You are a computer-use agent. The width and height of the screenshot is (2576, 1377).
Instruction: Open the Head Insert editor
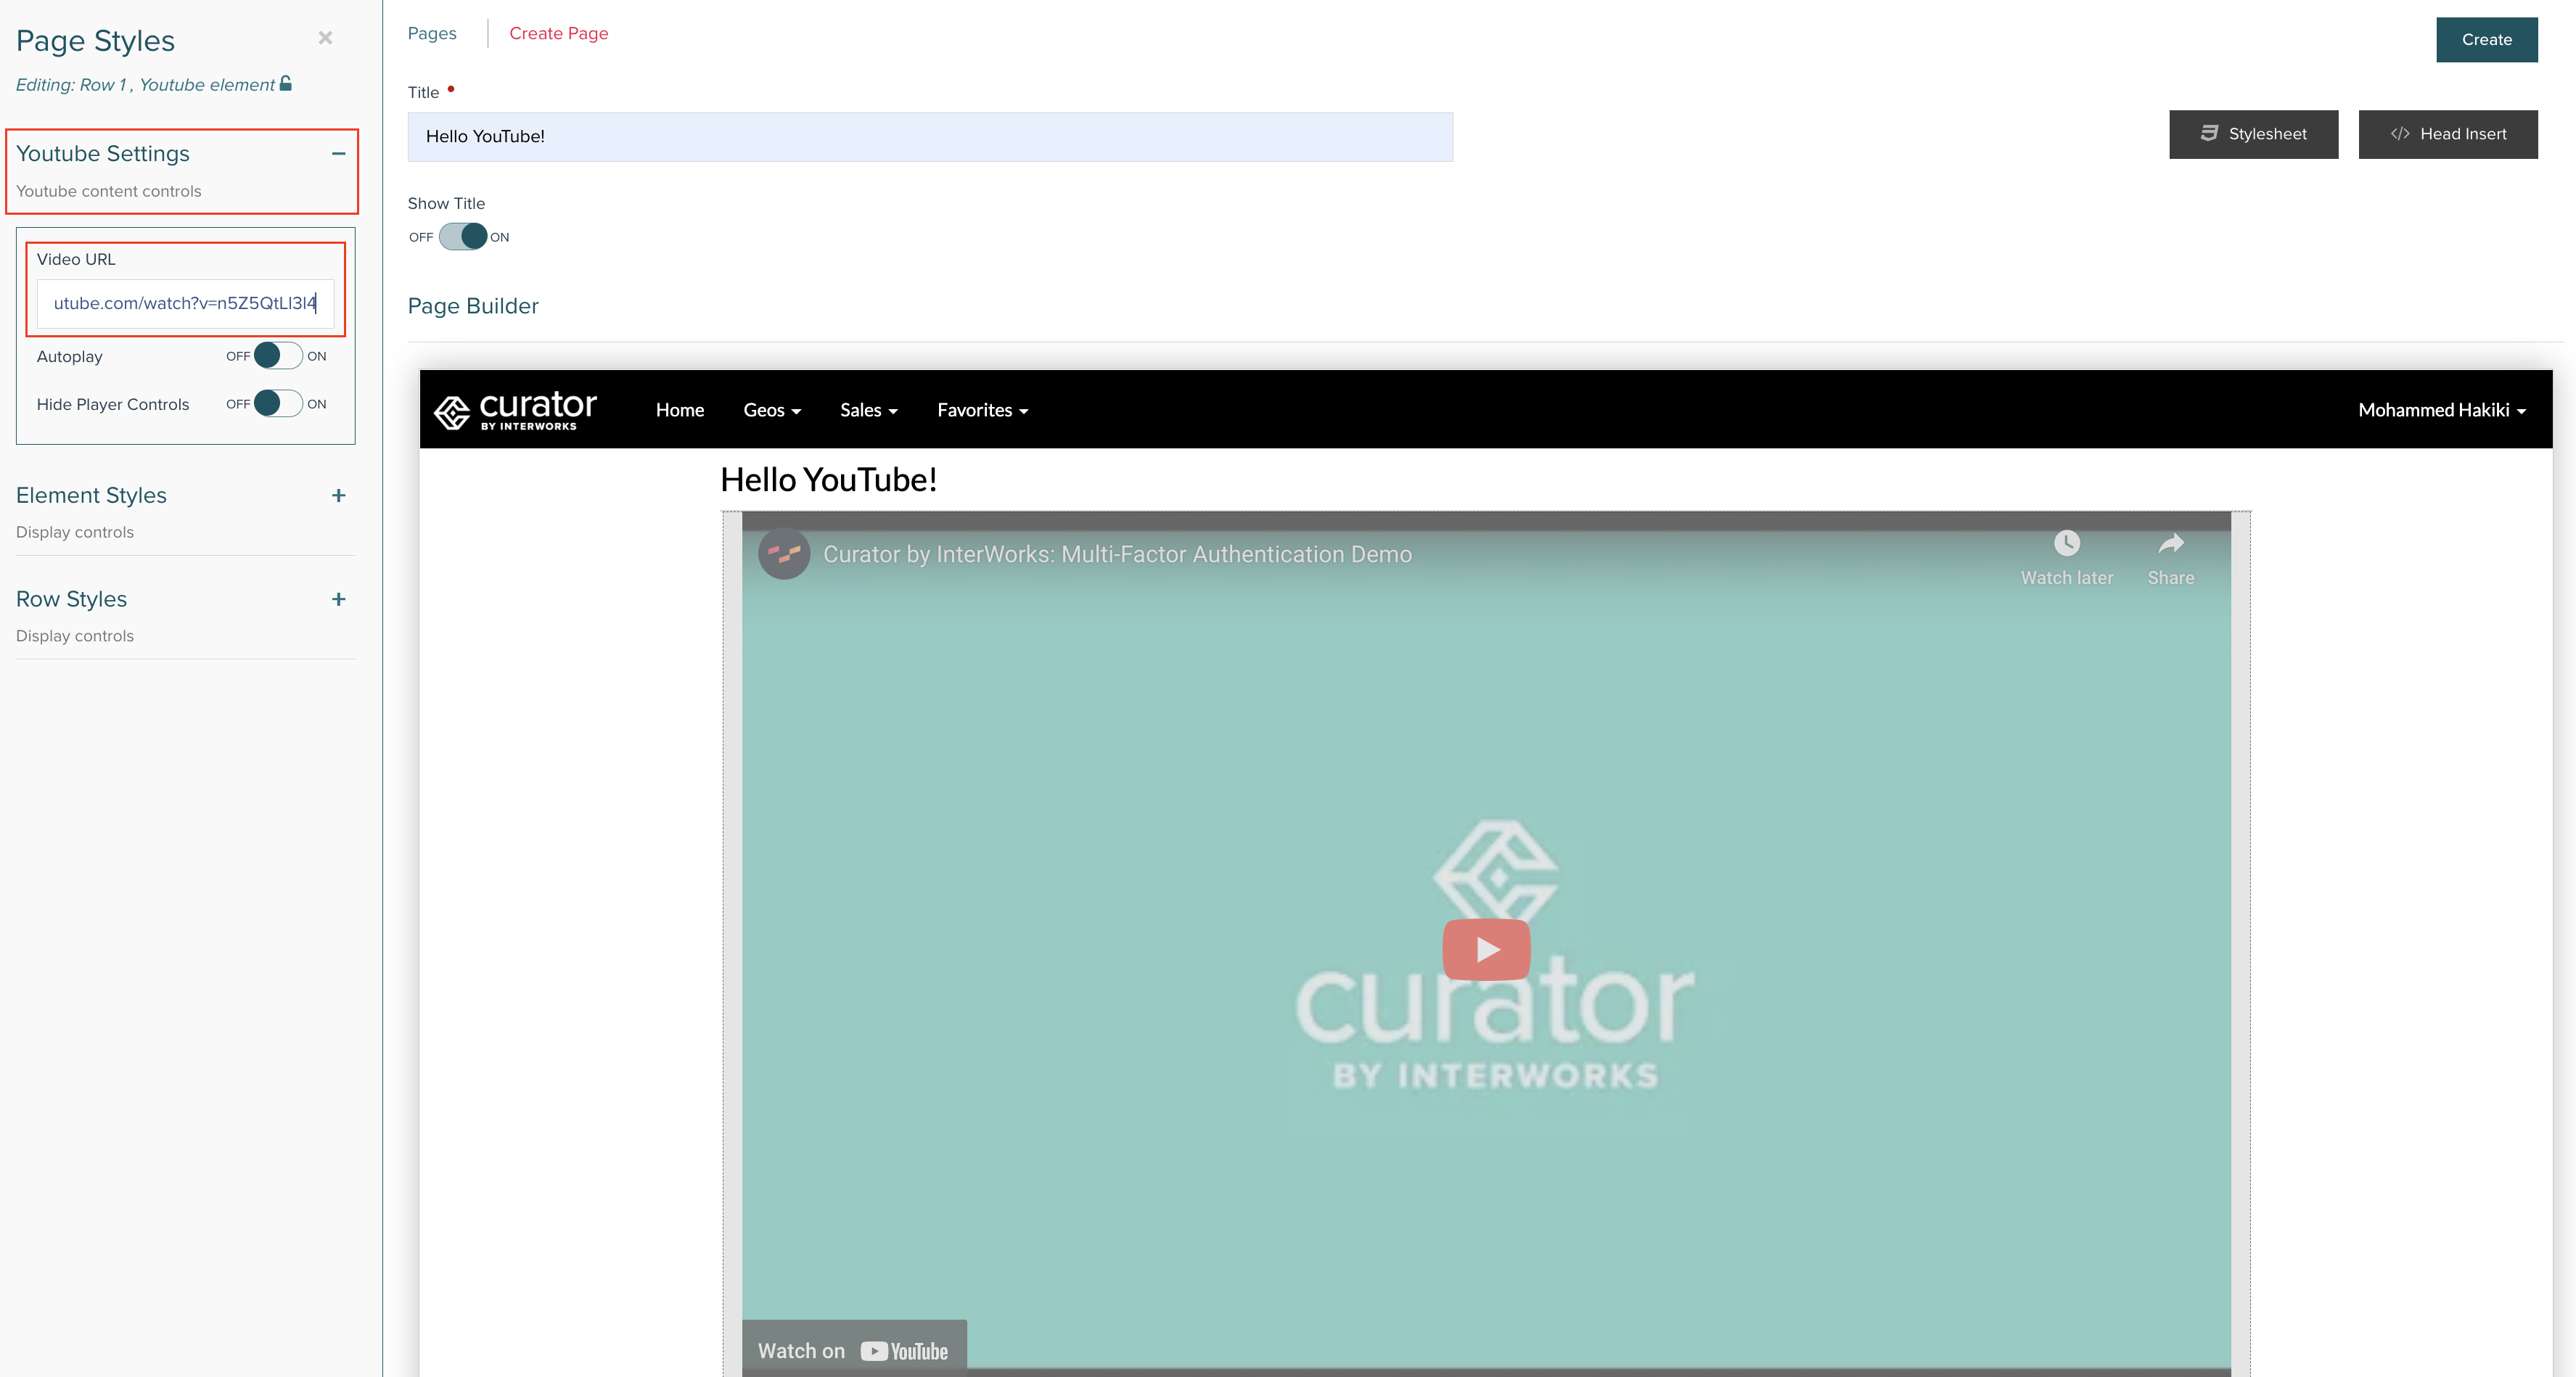click(x=2448, y=134)
